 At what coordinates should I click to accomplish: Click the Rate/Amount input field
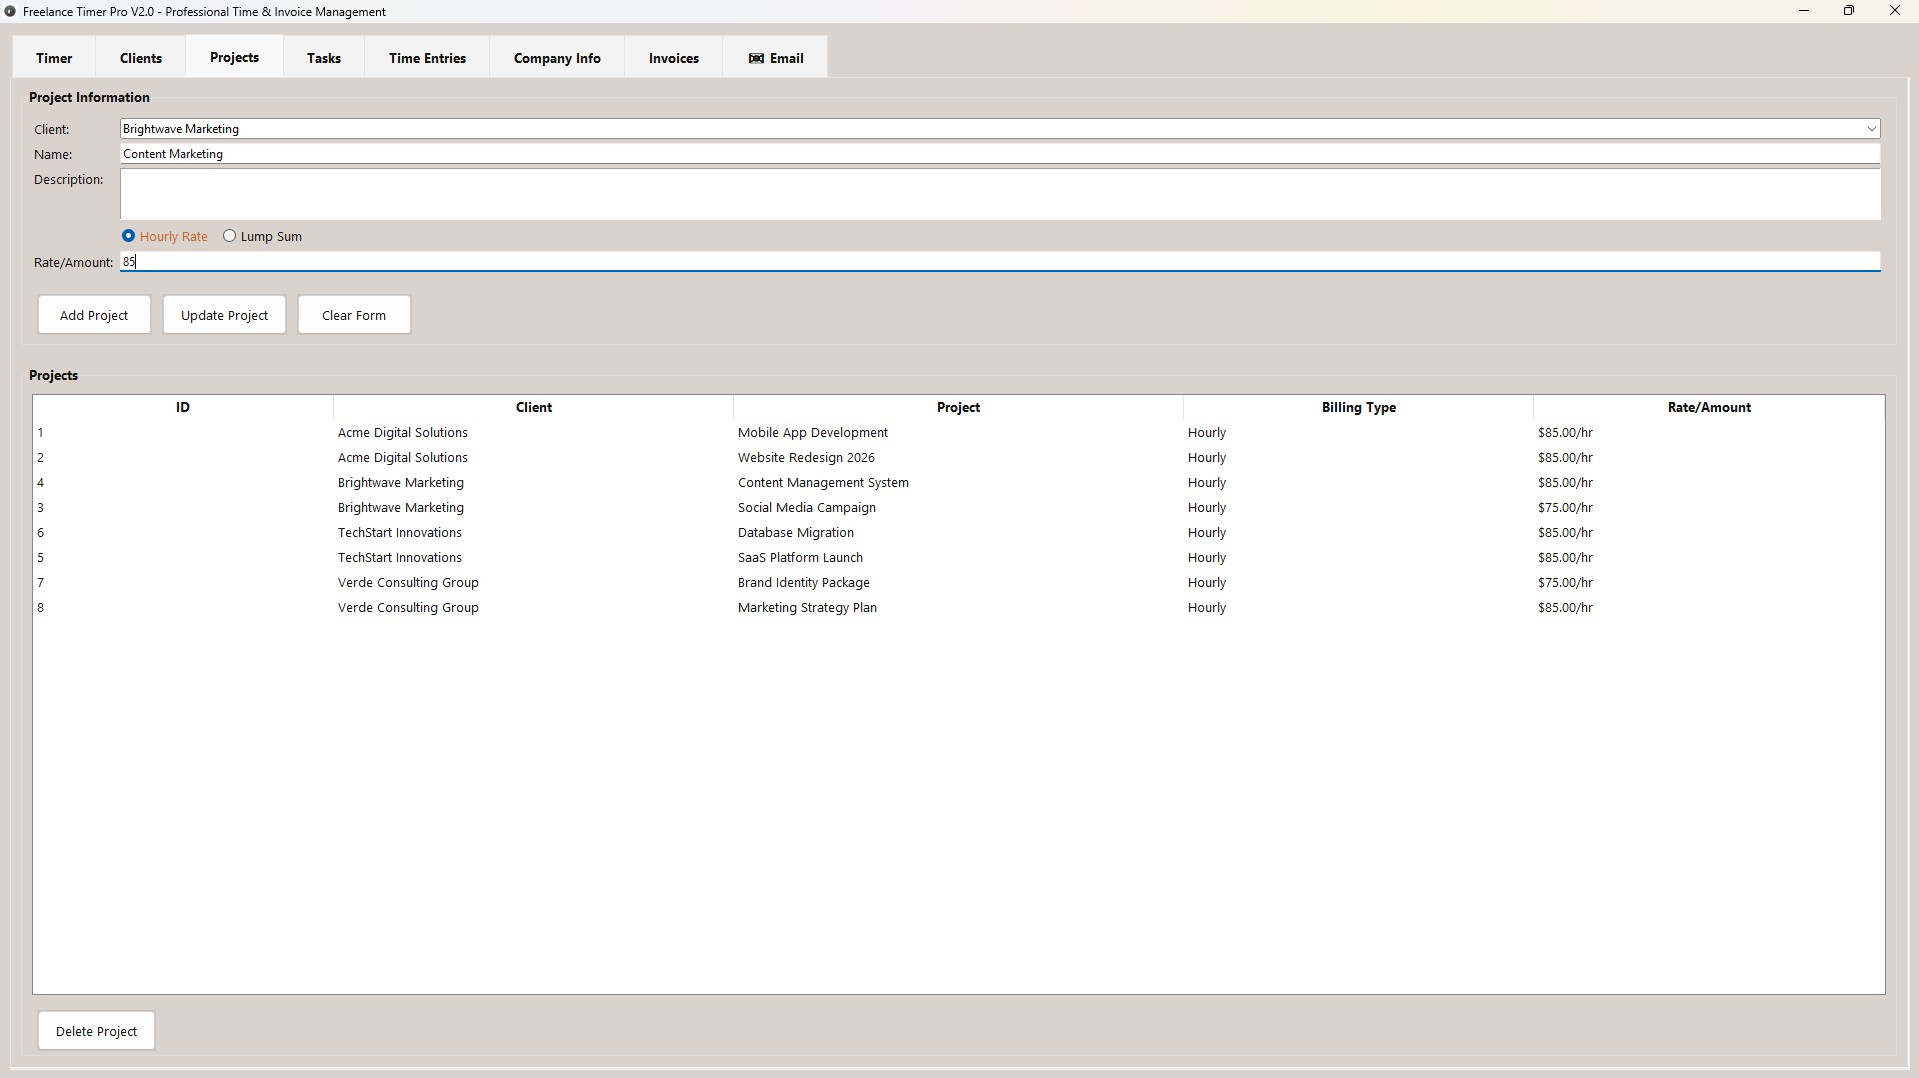999,262
